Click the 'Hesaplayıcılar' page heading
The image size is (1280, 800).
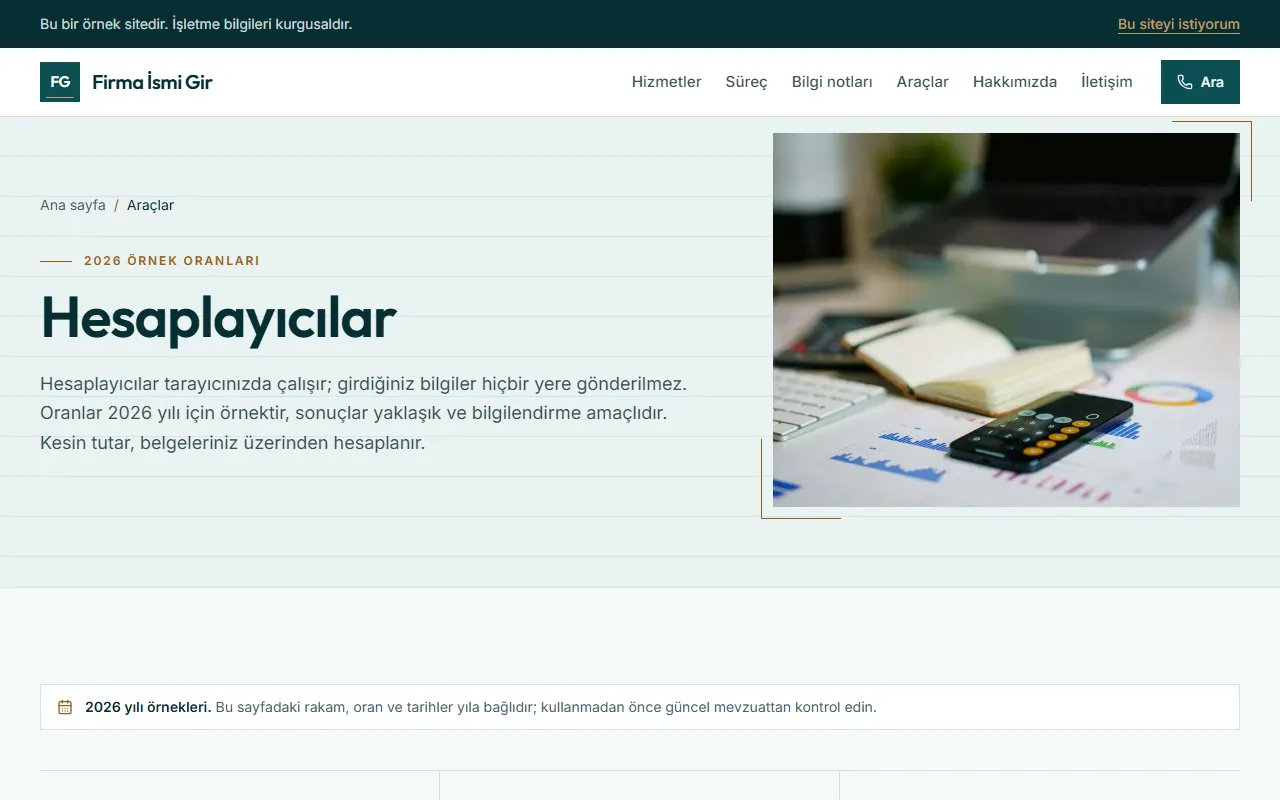[218, 318]
